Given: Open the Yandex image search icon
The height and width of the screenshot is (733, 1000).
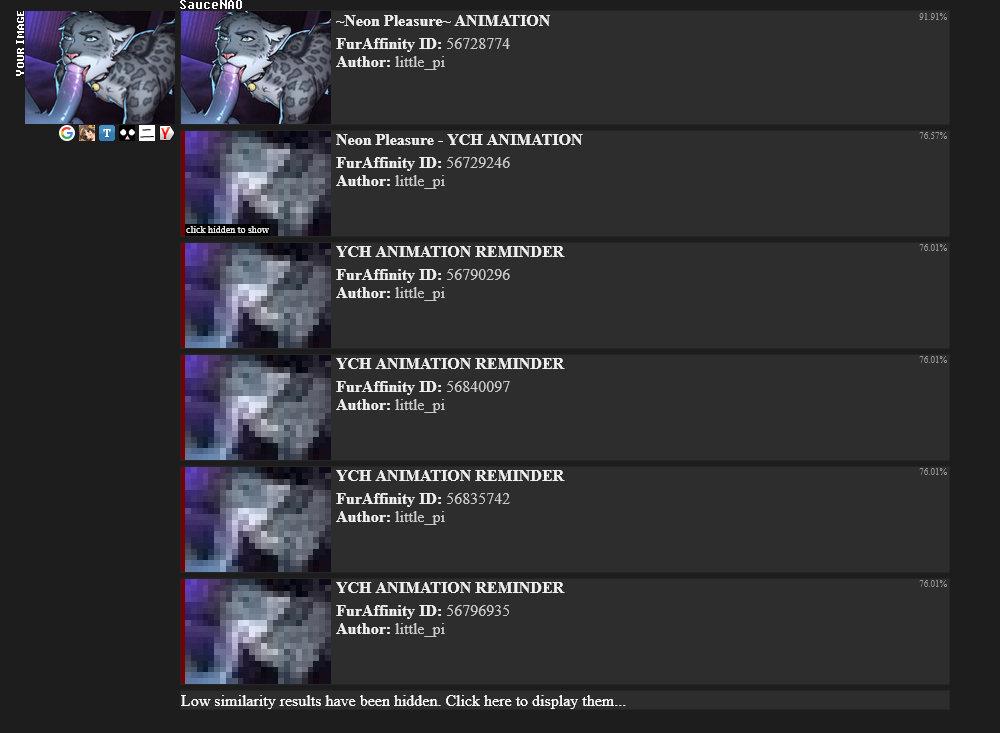Looking at the screenshot, I should point(166,133).
